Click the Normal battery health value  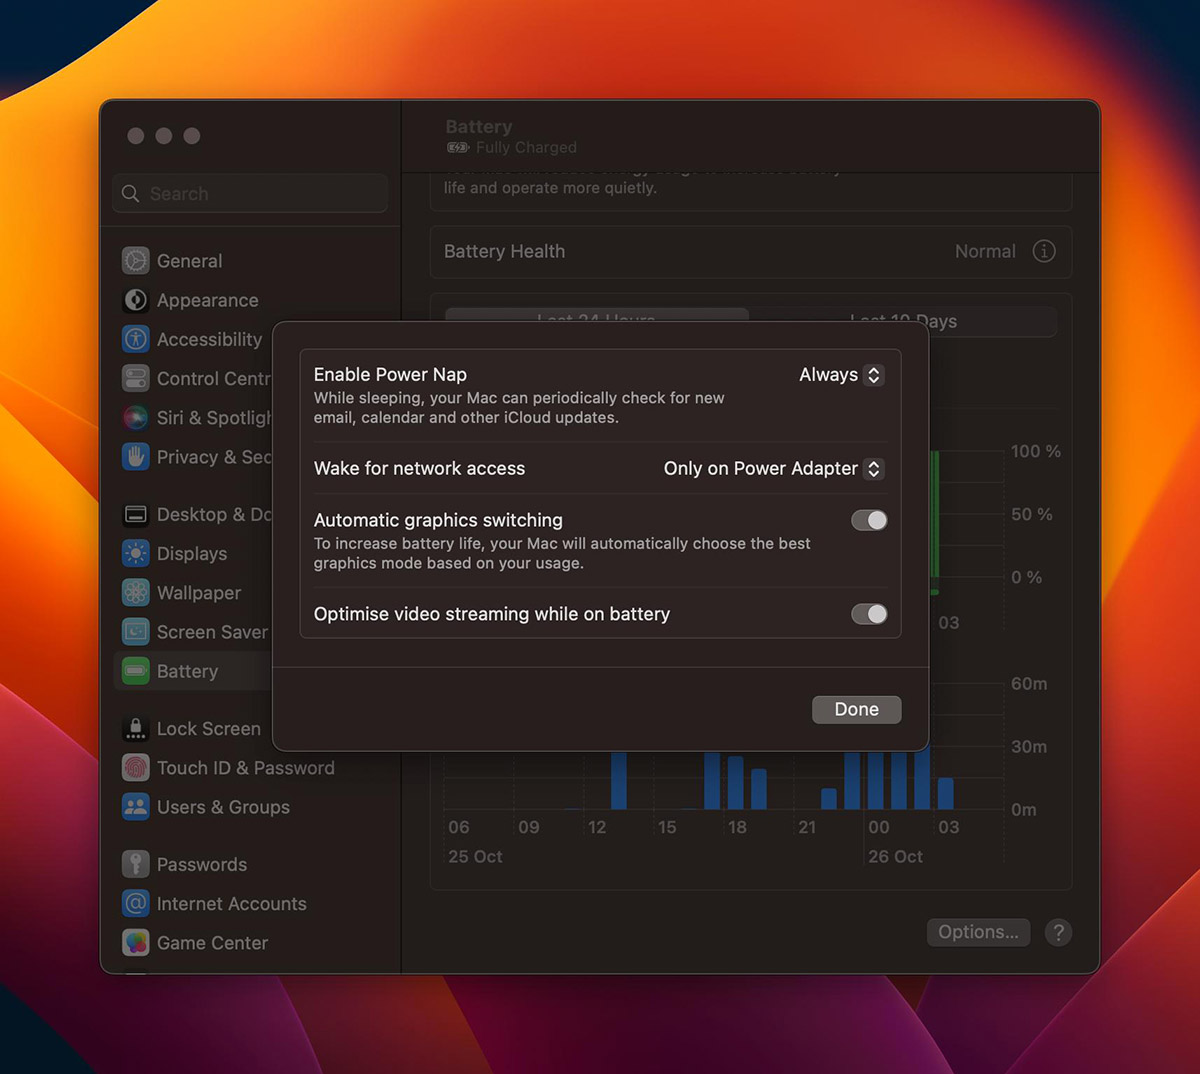pyautogui.click(x=985, y=252)
